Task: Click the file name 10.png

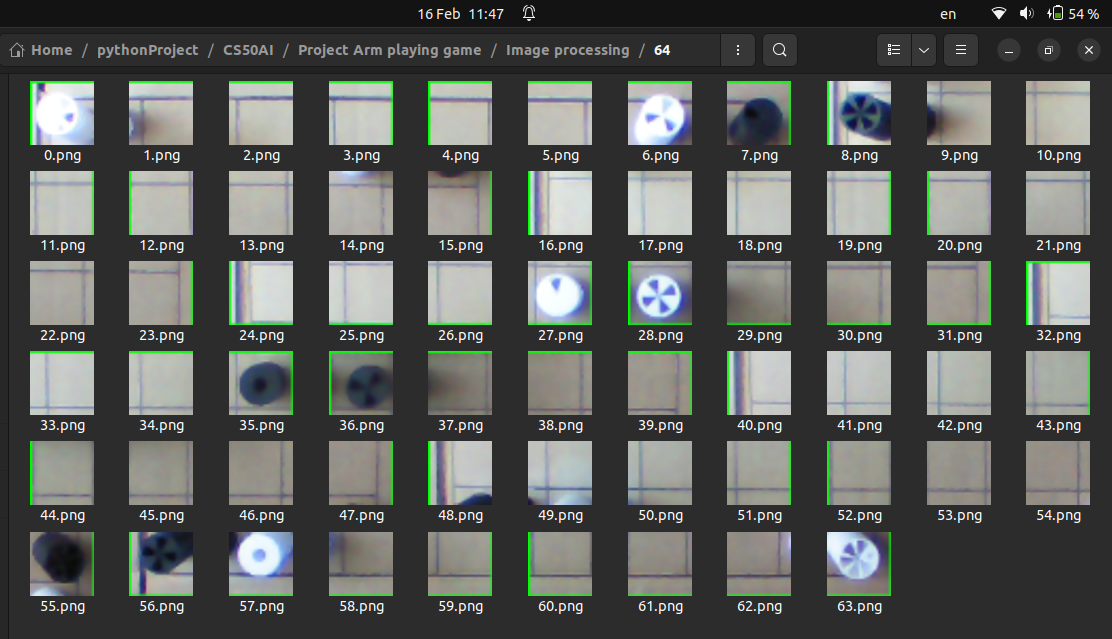Action: pyautogui.click(x=1059, y=155)
